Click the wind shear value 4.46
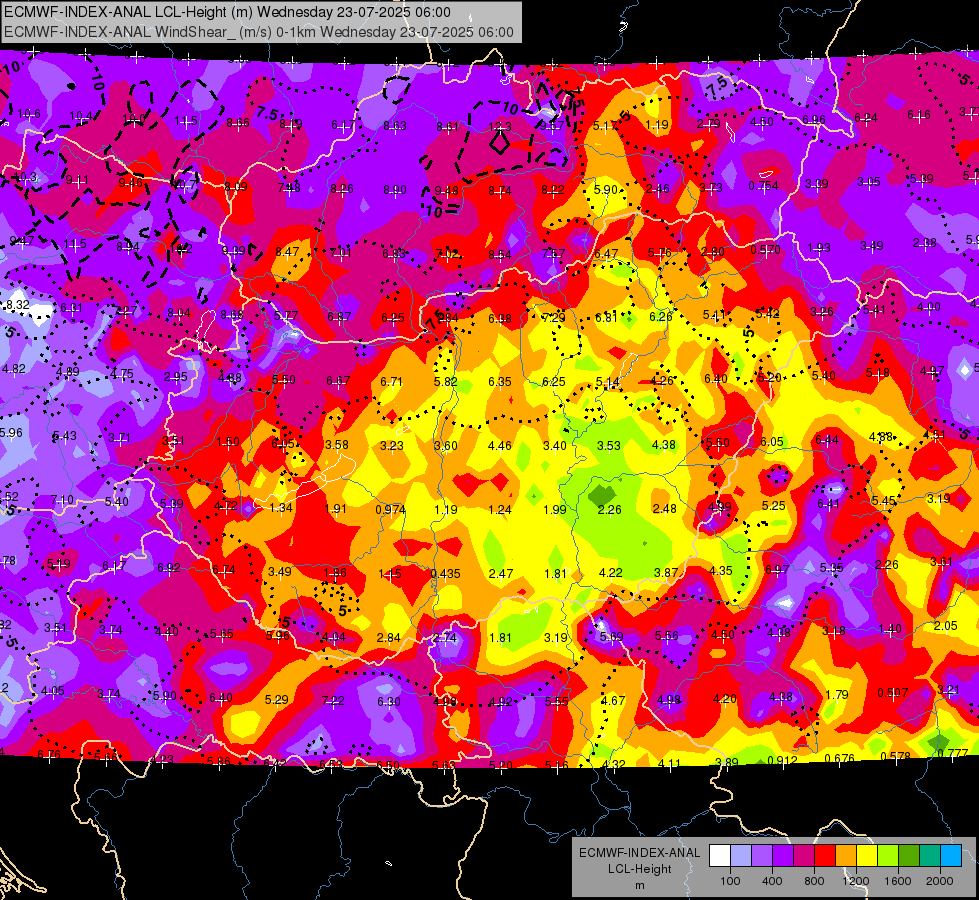Viewport: 979px width, 900px height. [499, 445]
